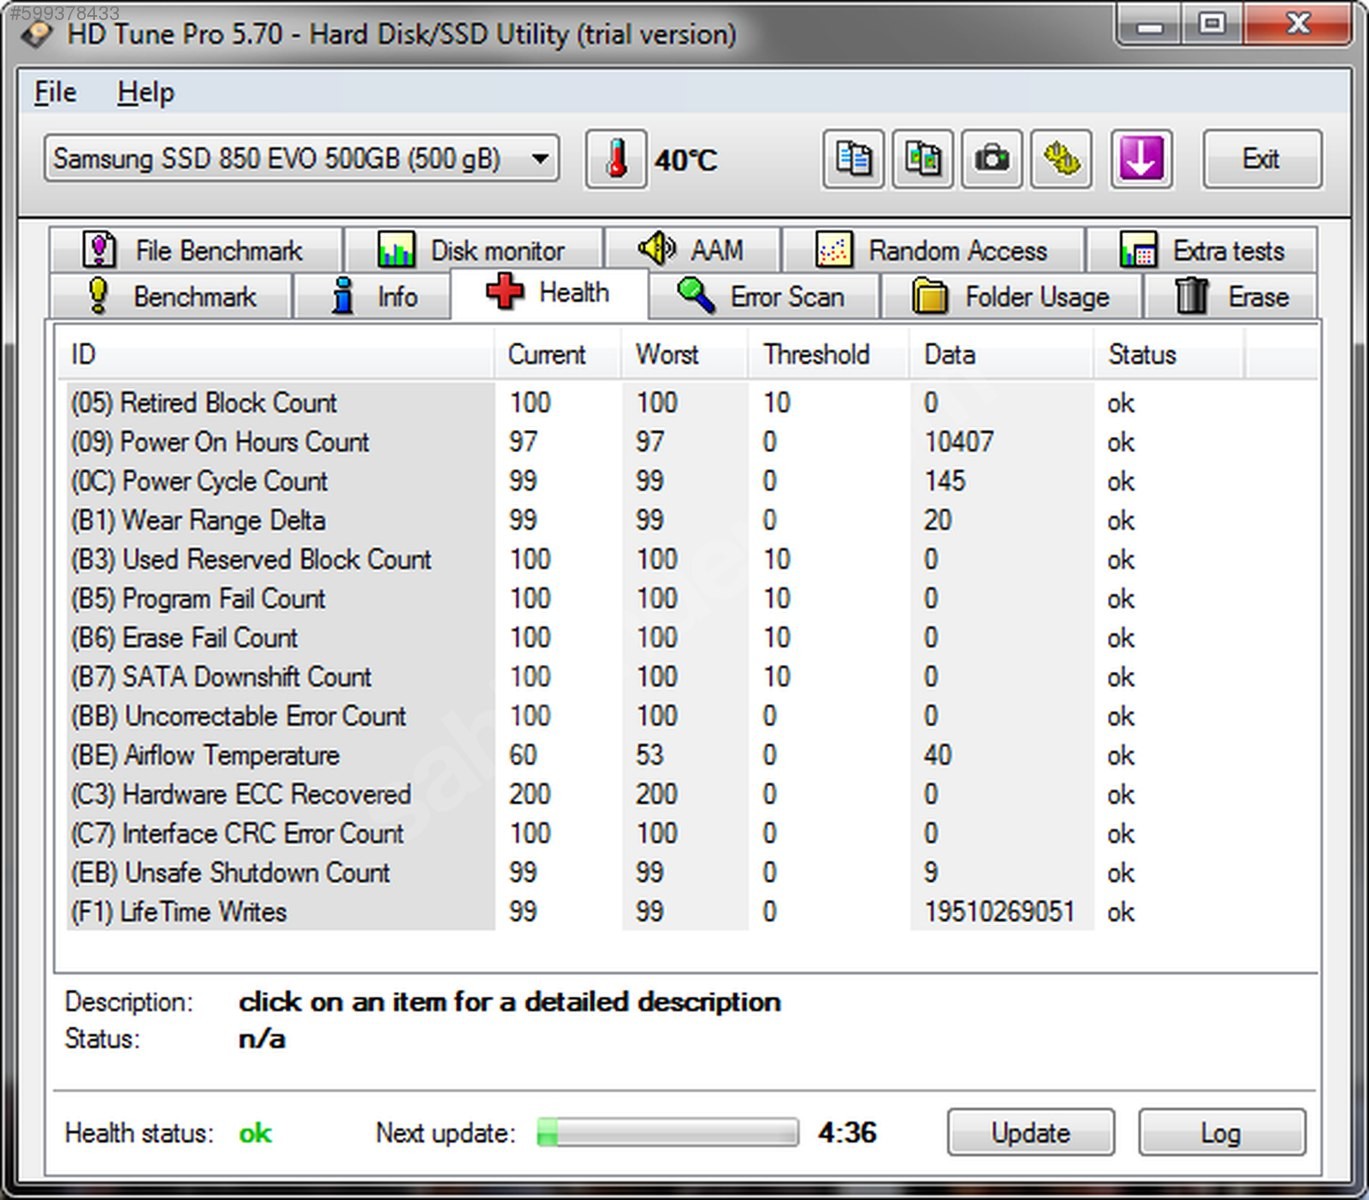
Task: Select the (0C) Power Cycle Count row
Action: pos(655,481)
